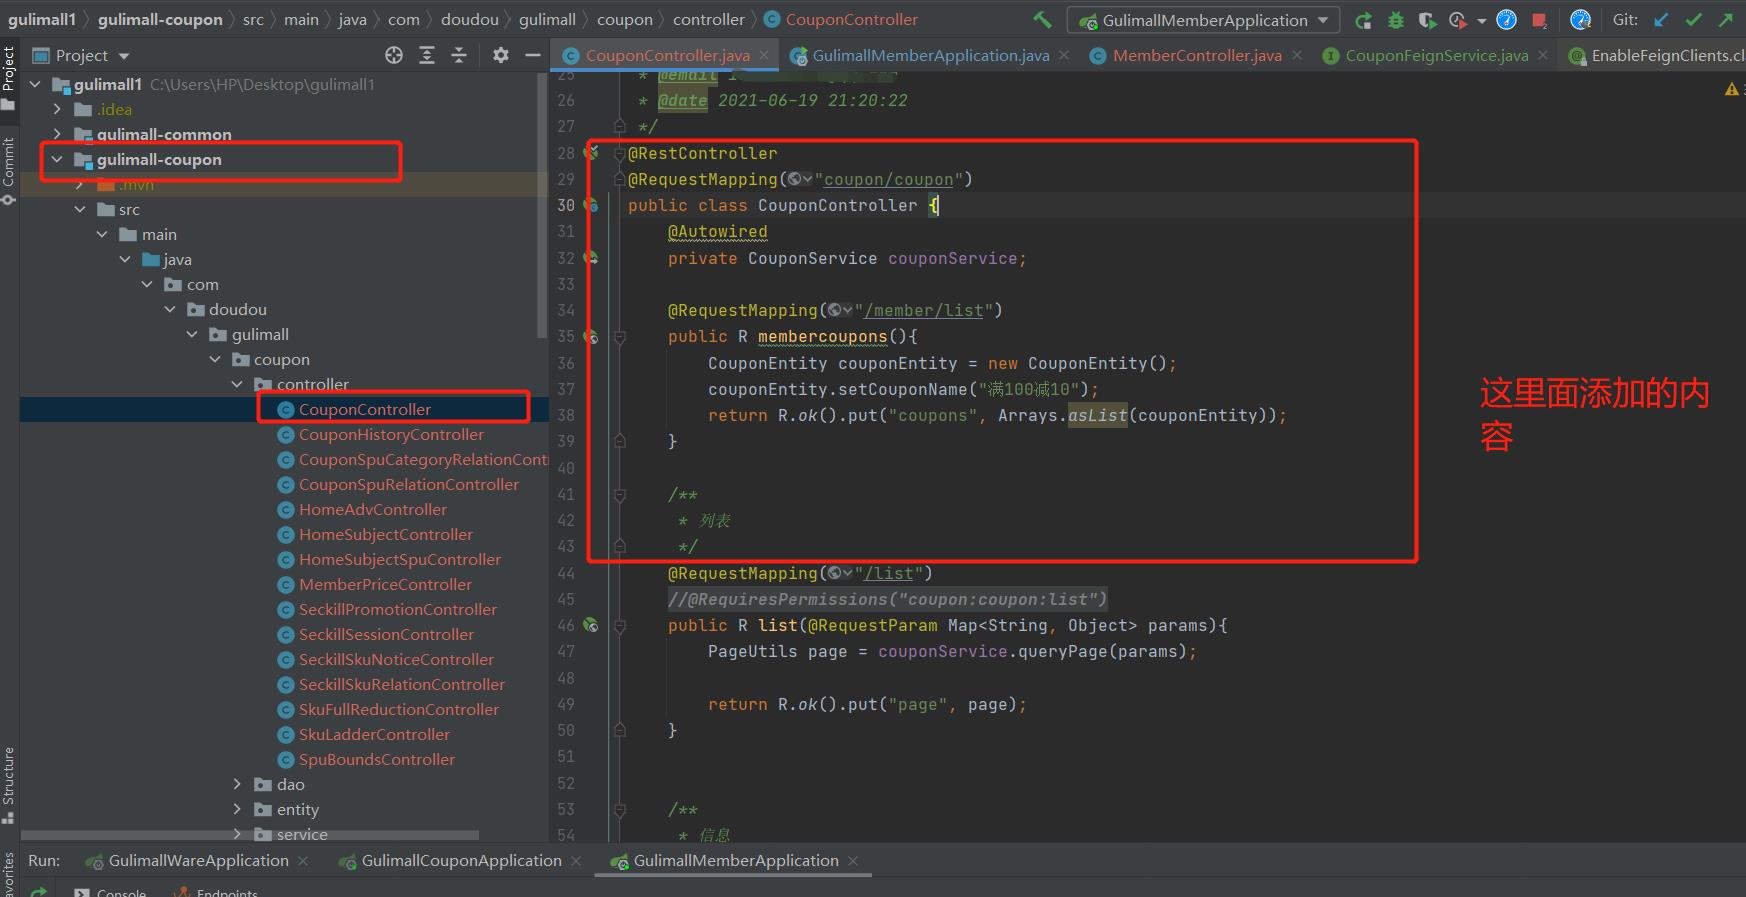Image resolution: width=1746 pixels, height=897 pixels.
Task: Click the gutter icon on line 46
Action: (592, 625)
